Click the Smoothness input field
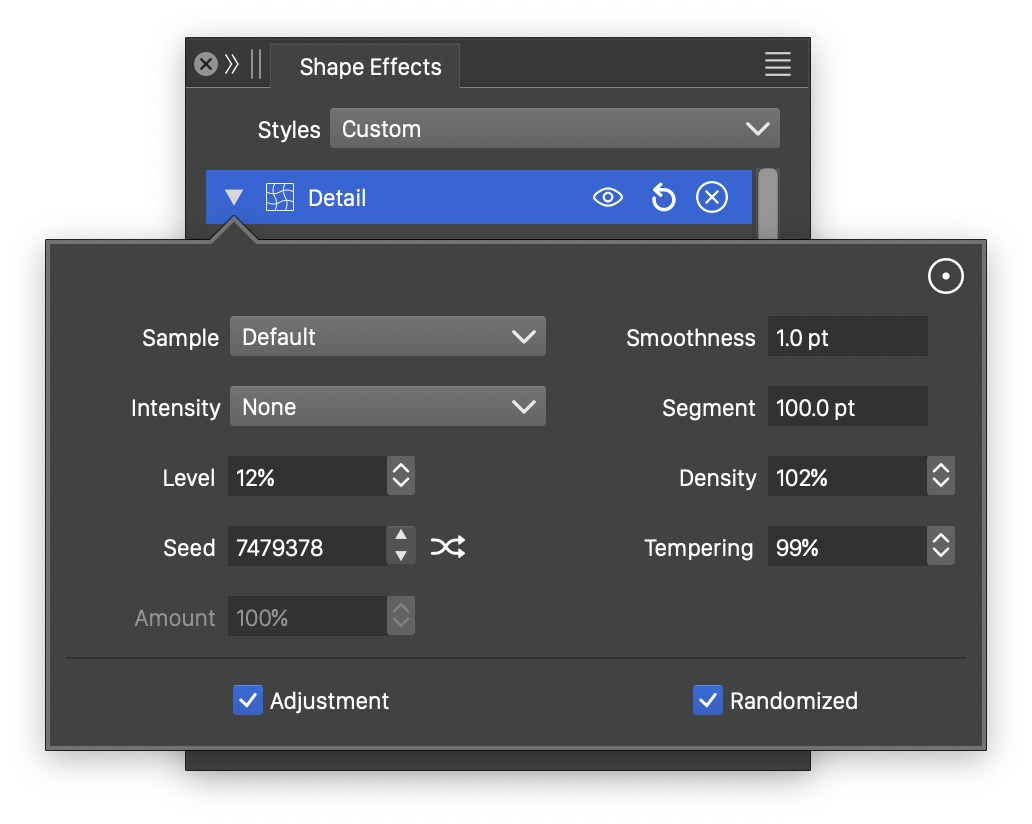This screenshot has width=1032, height=824. click(x=847, y=337)
